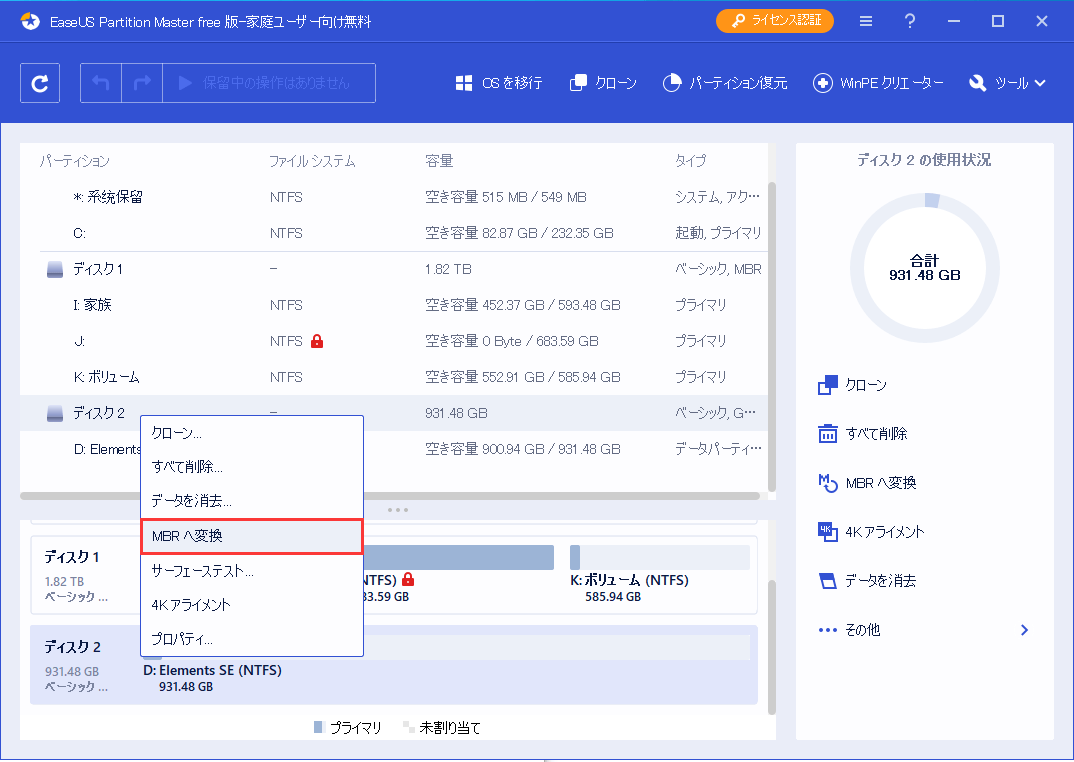Select the D: Elements SE (NTFS) bar in the disk map

coord(447,648)
